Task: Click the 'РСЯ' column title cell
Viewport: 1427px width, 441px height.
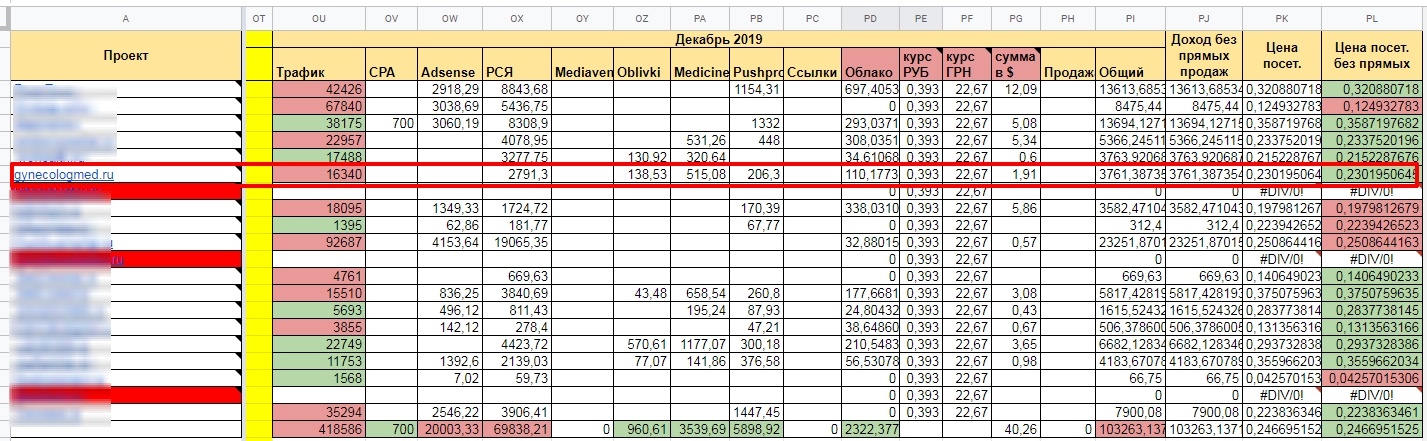Action: coord(517,65)
